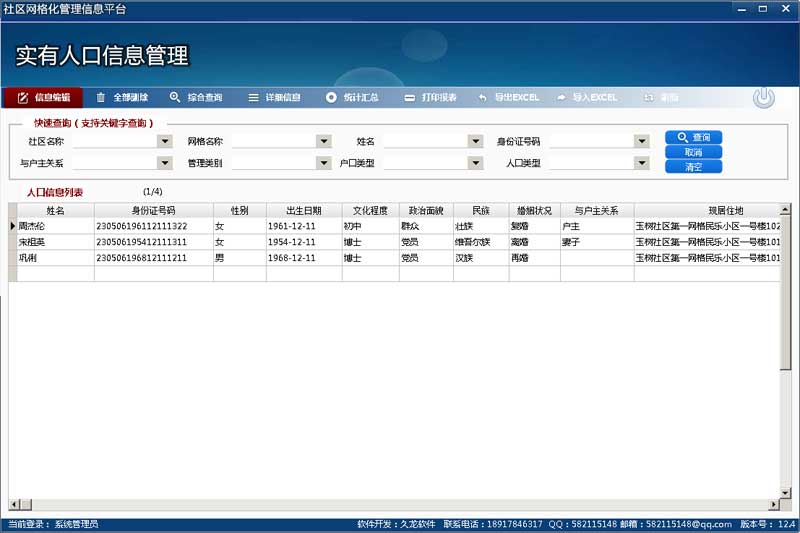Open the 人口类型 dropdown list

tap(642, 163)
